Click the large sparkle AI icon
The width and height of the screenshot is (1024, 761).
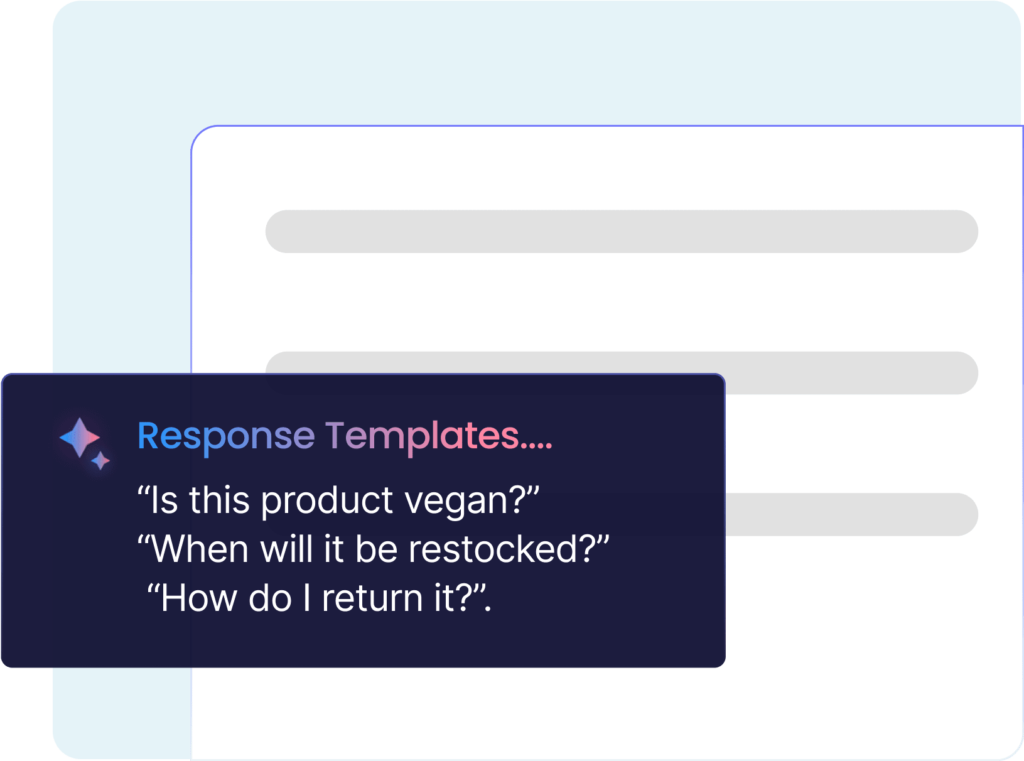pos(79,438)
